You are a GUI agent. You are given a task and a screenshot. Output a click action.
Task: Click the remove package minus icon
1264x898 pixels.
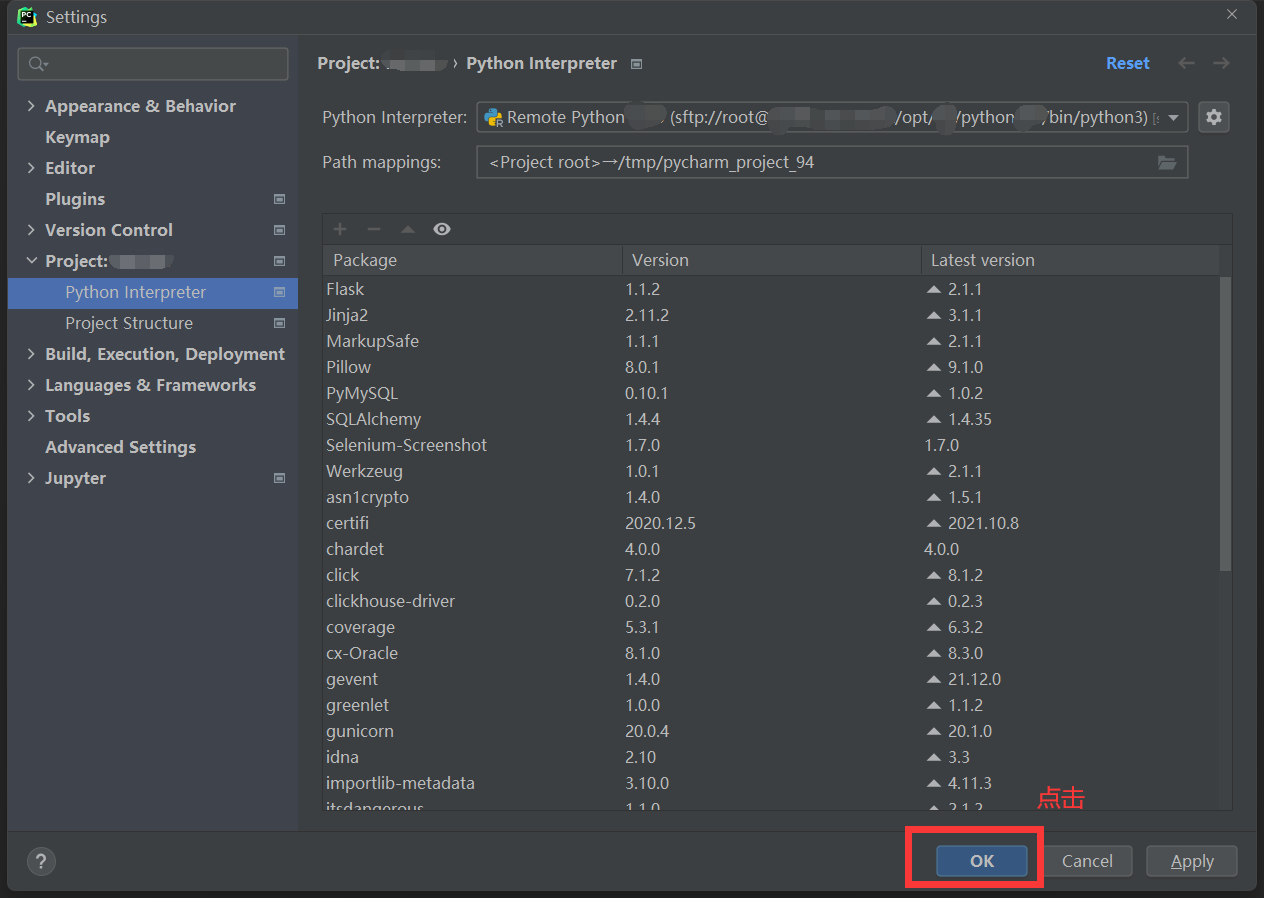click(374, 229)
